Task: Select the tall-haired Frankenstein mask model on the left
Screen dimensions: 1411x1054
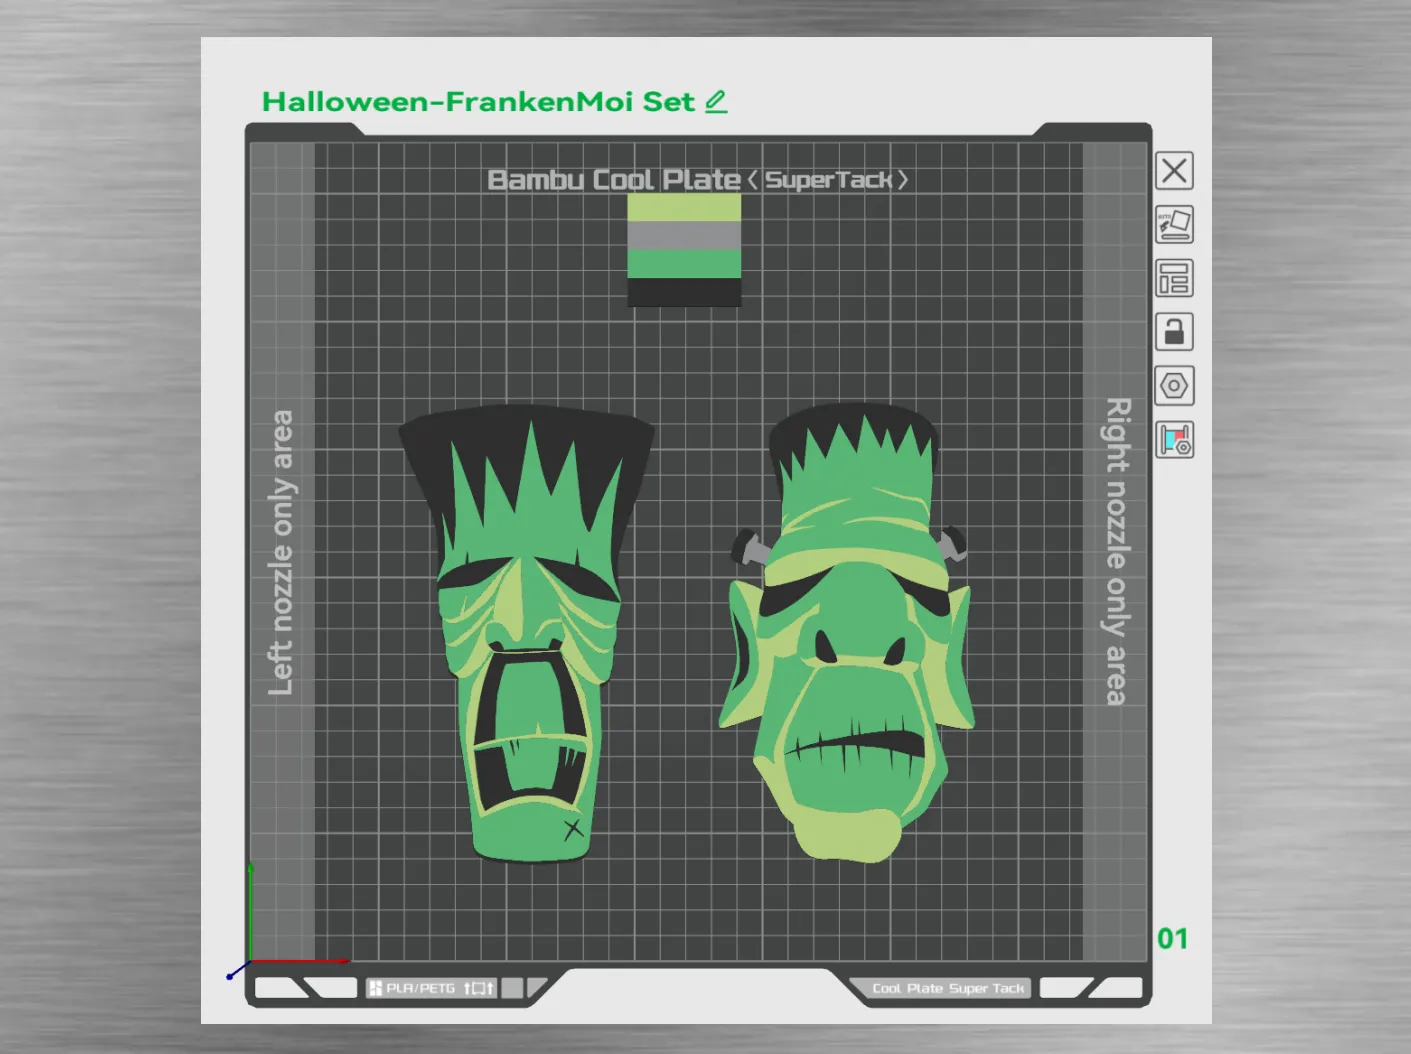Action: [x=527, y=632]
